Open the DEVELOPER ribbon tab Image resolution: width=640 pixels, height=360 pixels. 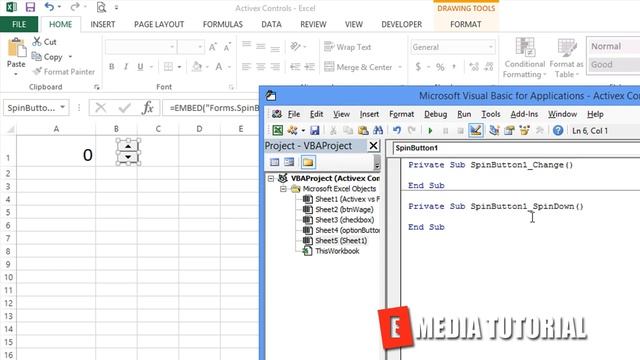point(402,24)
